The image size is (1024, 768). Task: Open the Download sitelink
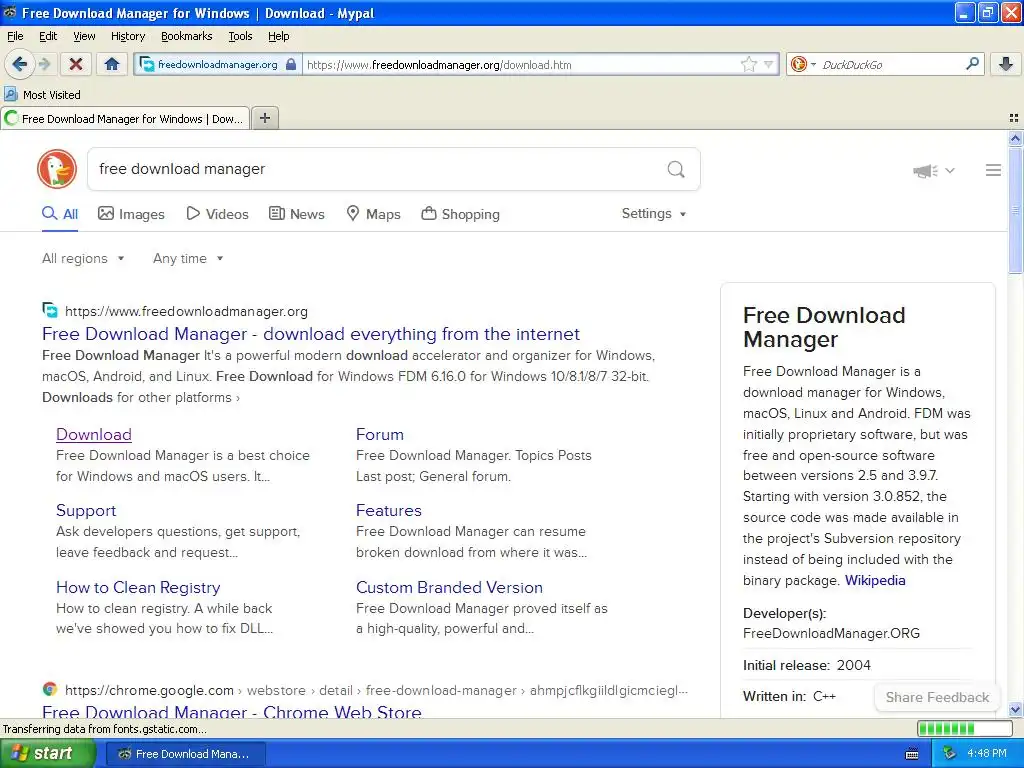(x=94, y=434)
